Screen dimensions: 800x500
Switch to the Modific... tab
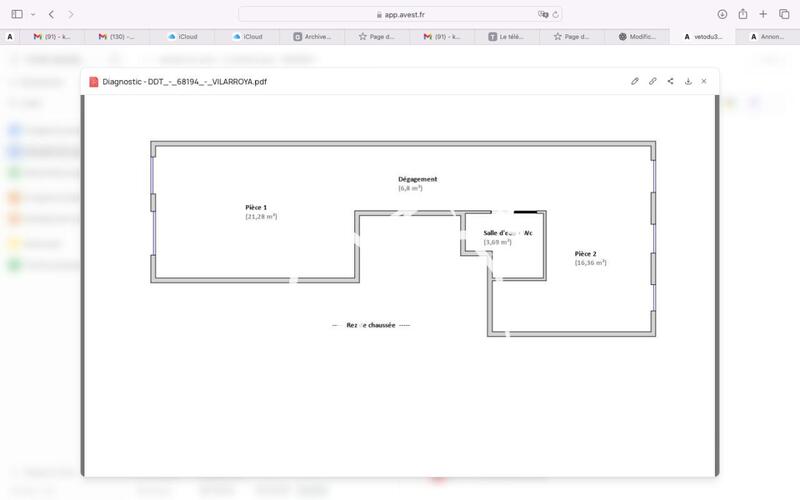tap(637, 36)
